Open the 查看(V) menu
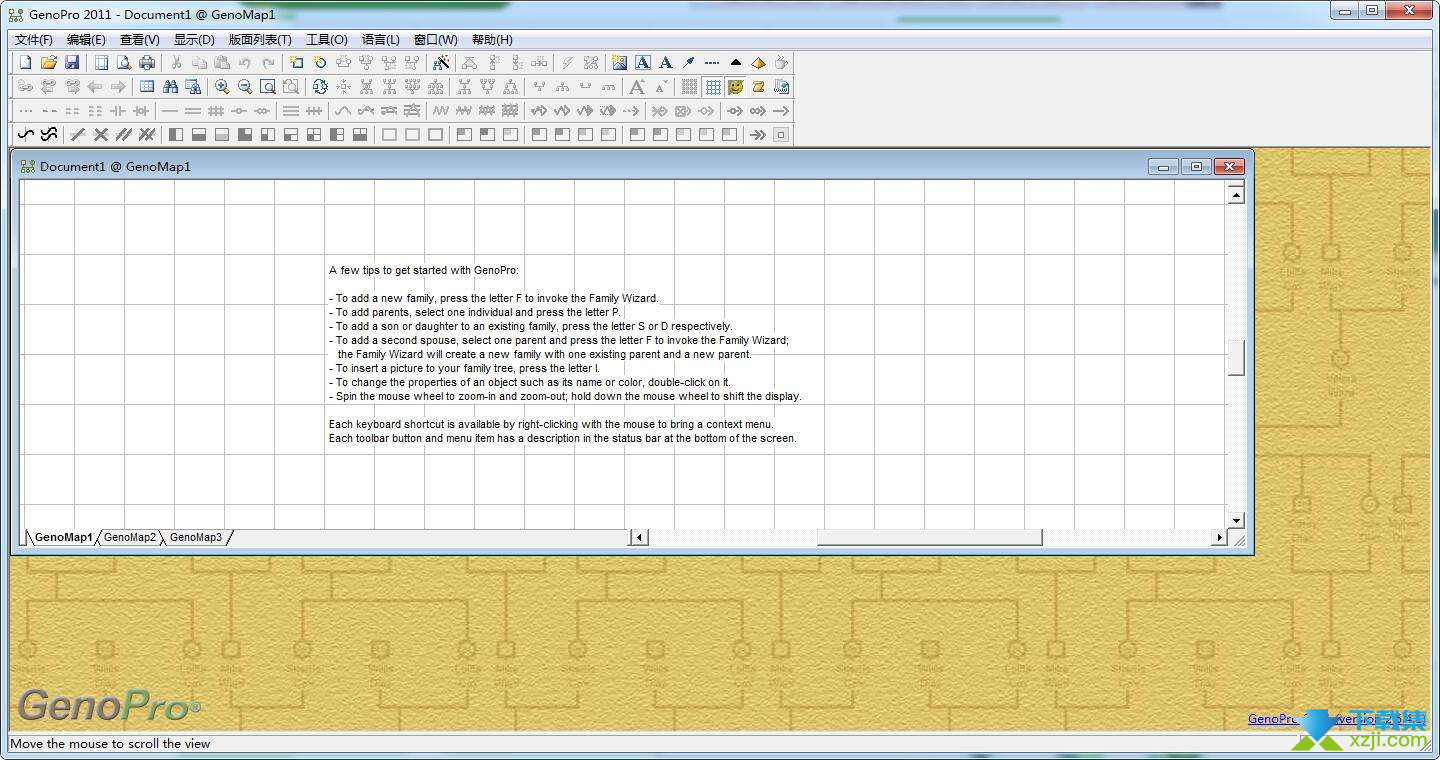Image resolution: width=1440 pixels, height=760 pixels. tap(139, 40)
